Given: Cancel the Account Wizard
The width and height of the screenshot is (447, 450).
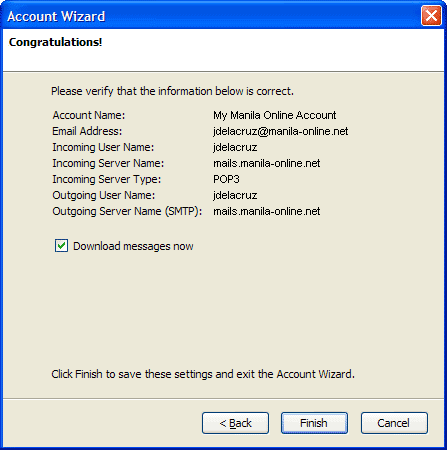Looking at the screenshot, I should tap(394, 423).
